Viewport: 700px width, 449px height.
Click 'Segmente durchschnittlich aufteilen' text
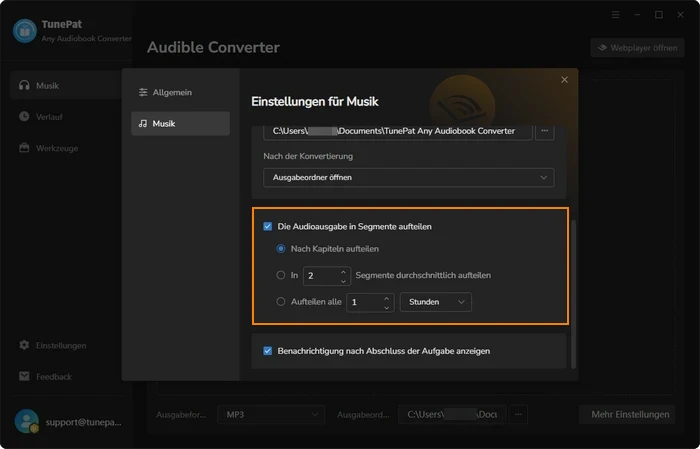(423, 275)
